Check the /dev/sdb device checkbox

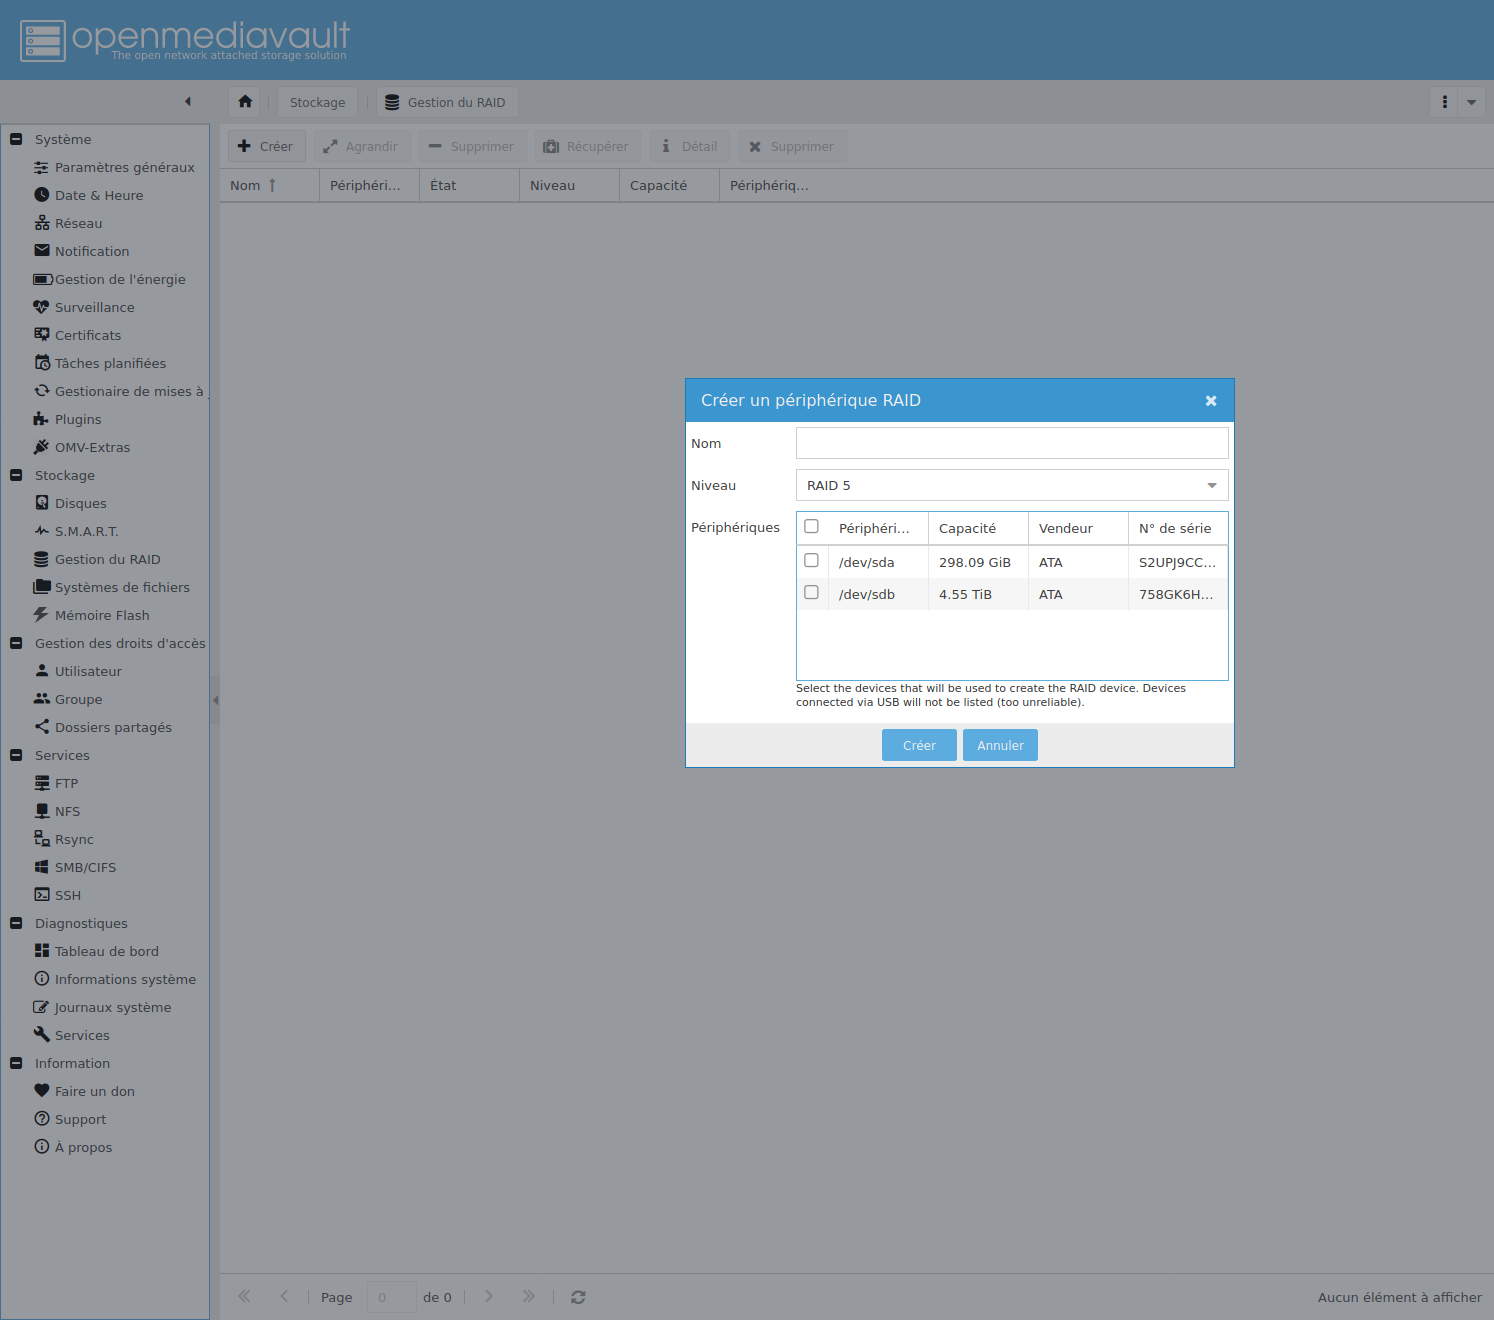[812, 593]
